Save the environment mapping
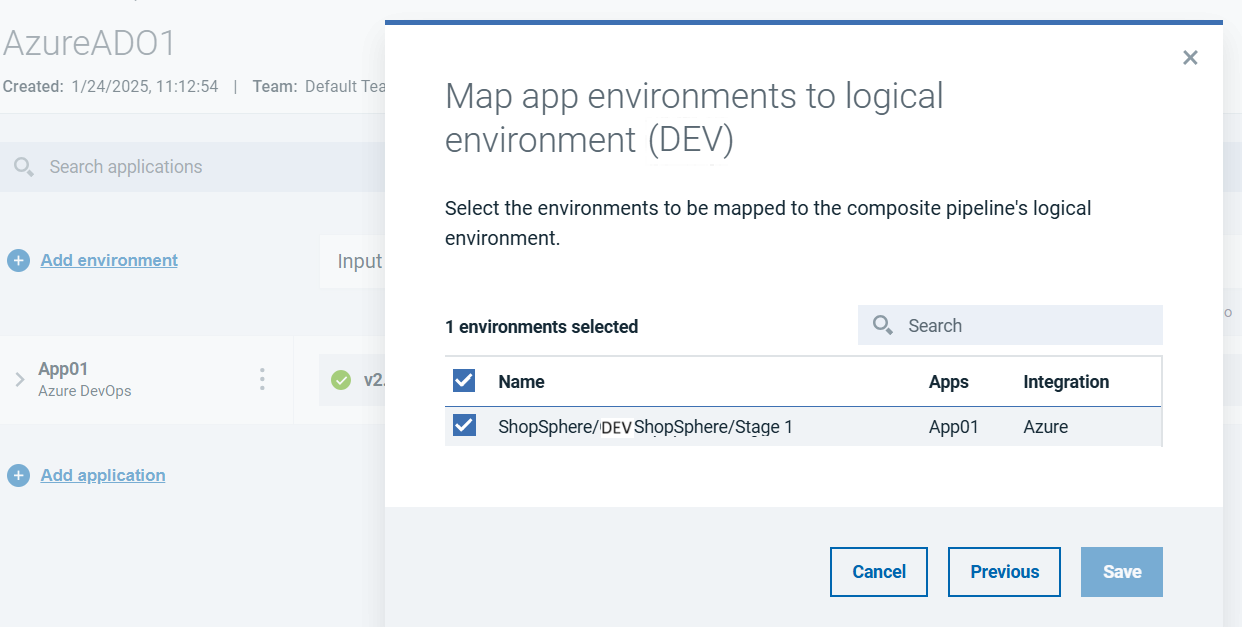Screen dimensions: 1242x627 click(x=1121, y=572)
